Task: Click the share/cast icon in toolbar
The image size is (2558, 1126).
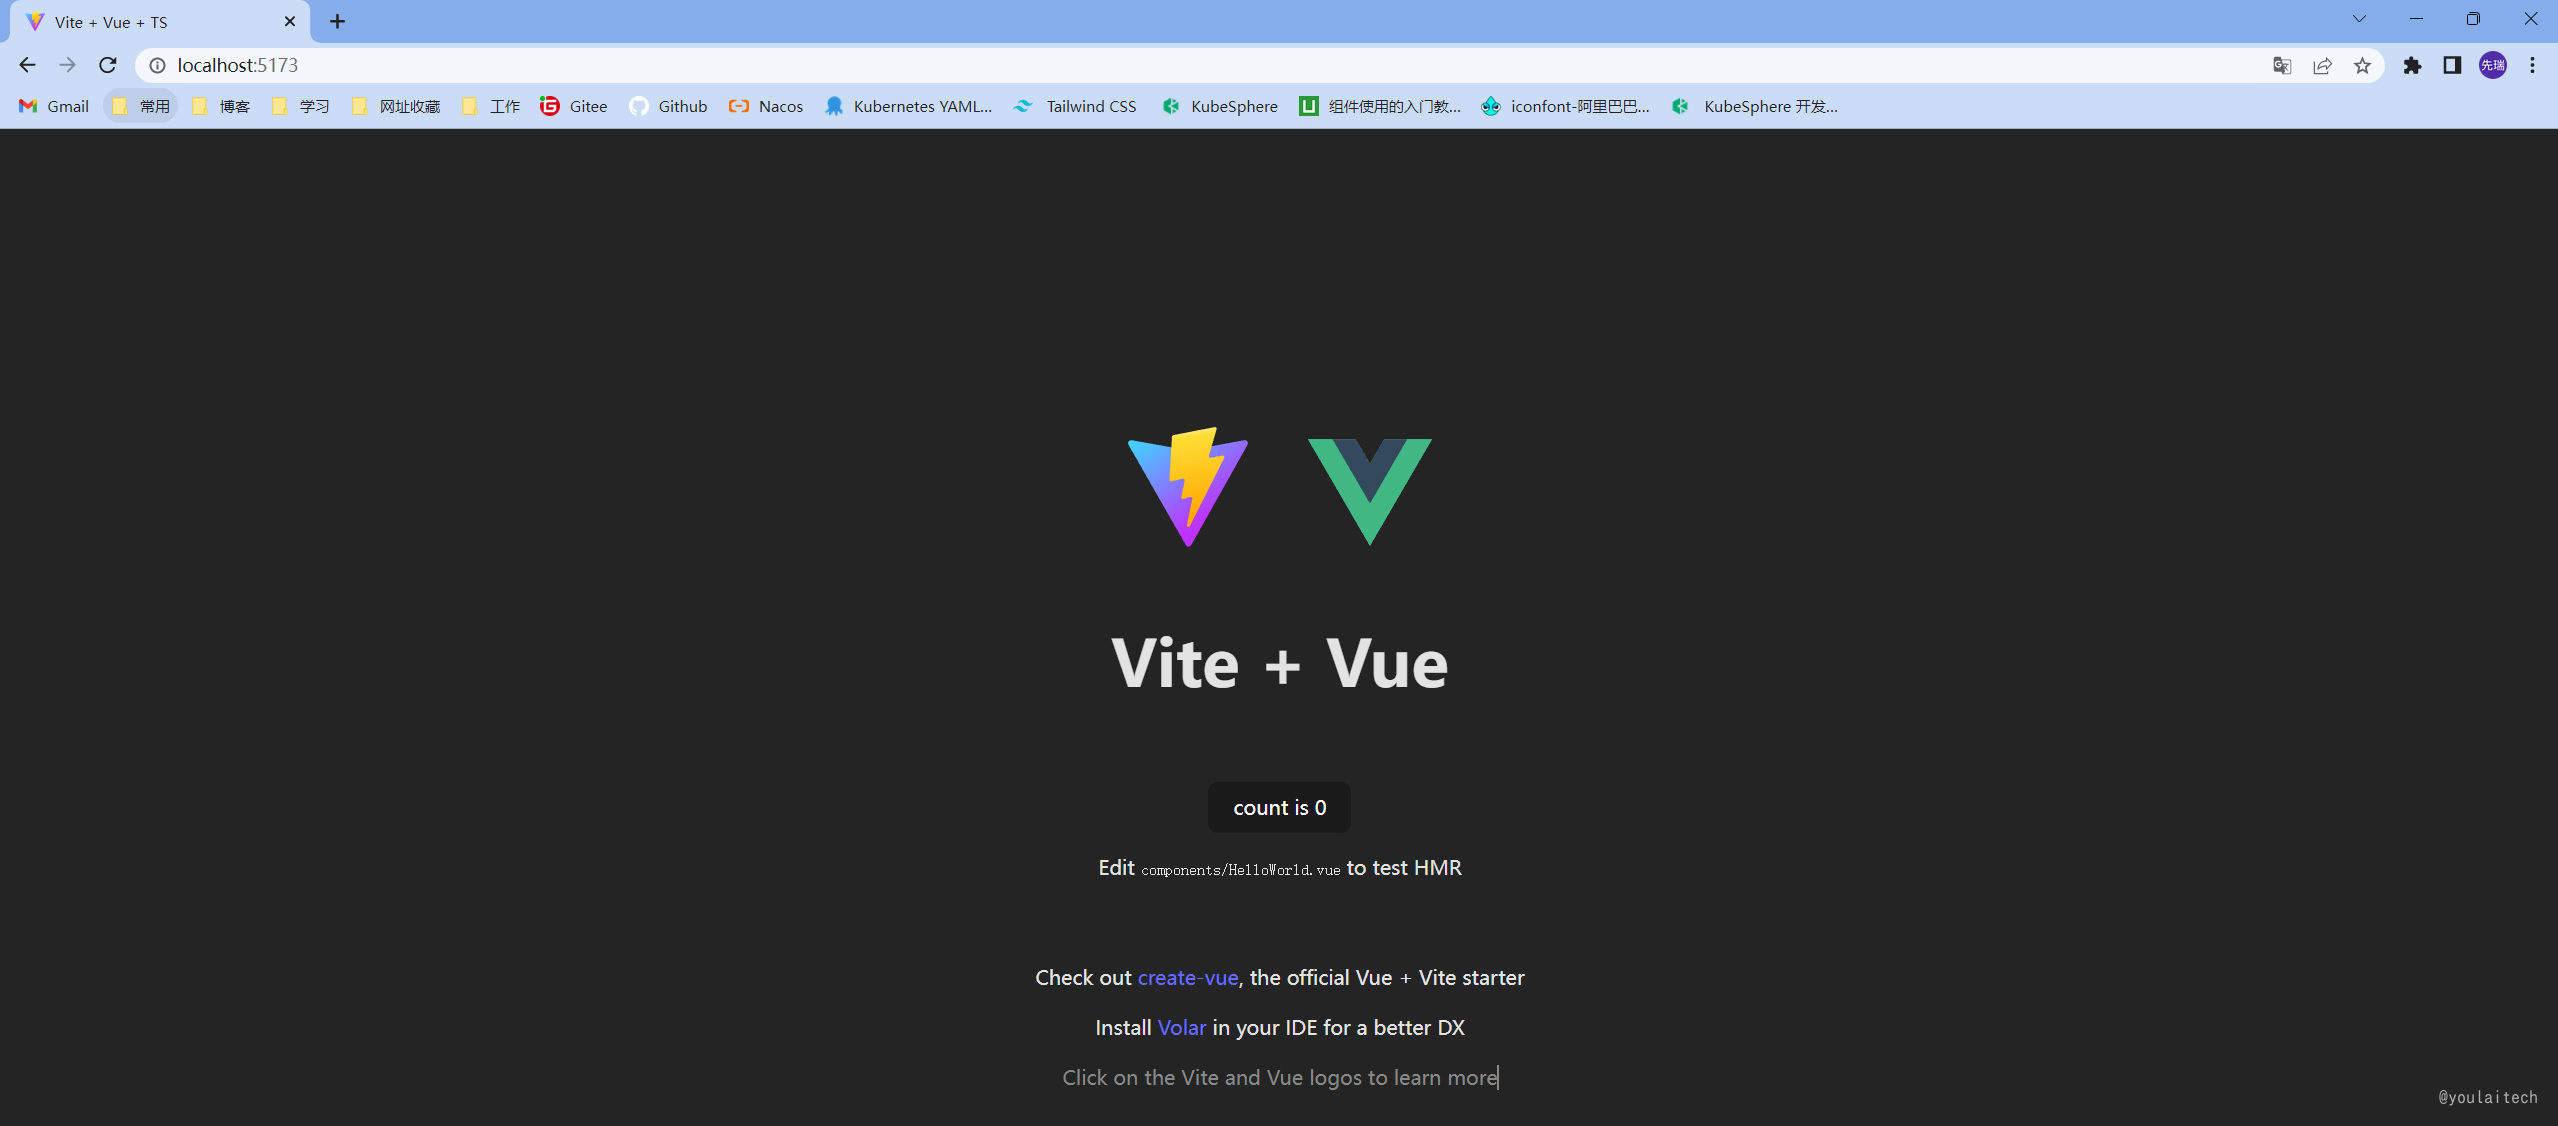Action: pyautogui.click(x=2323, y=65)
